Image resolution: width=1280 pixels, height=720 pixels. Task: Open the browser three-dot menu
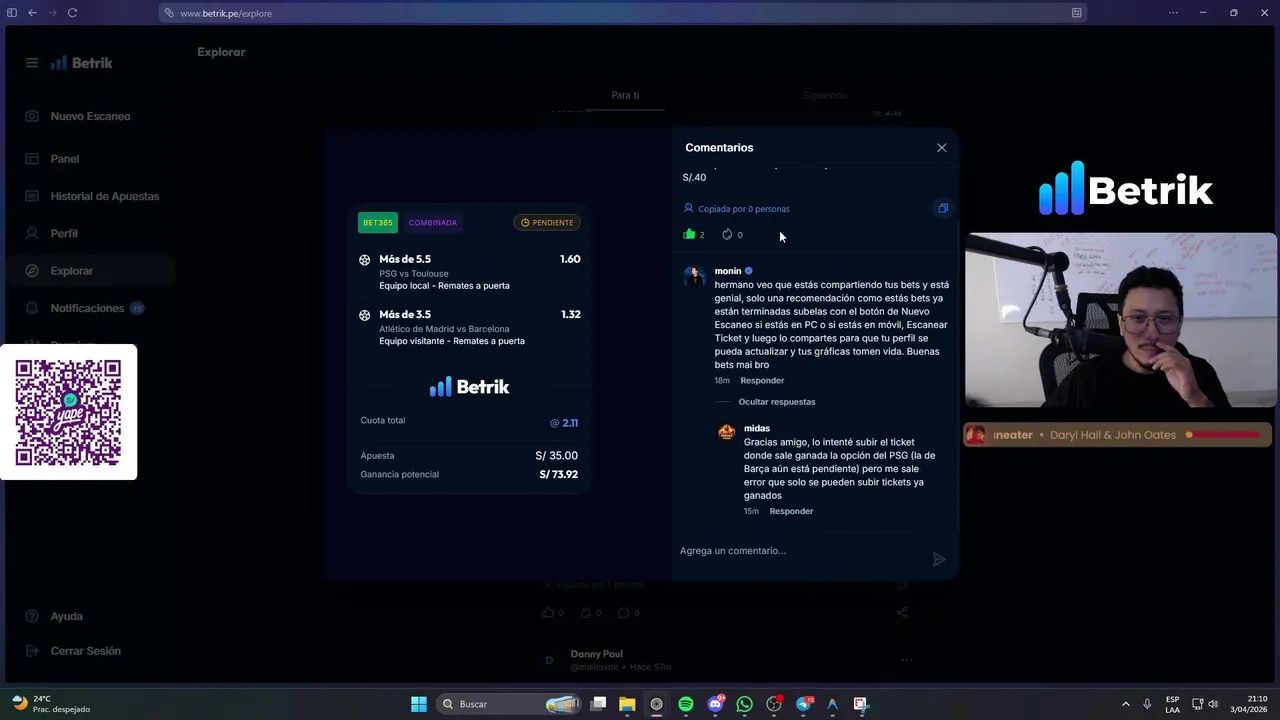(1173, 13)
